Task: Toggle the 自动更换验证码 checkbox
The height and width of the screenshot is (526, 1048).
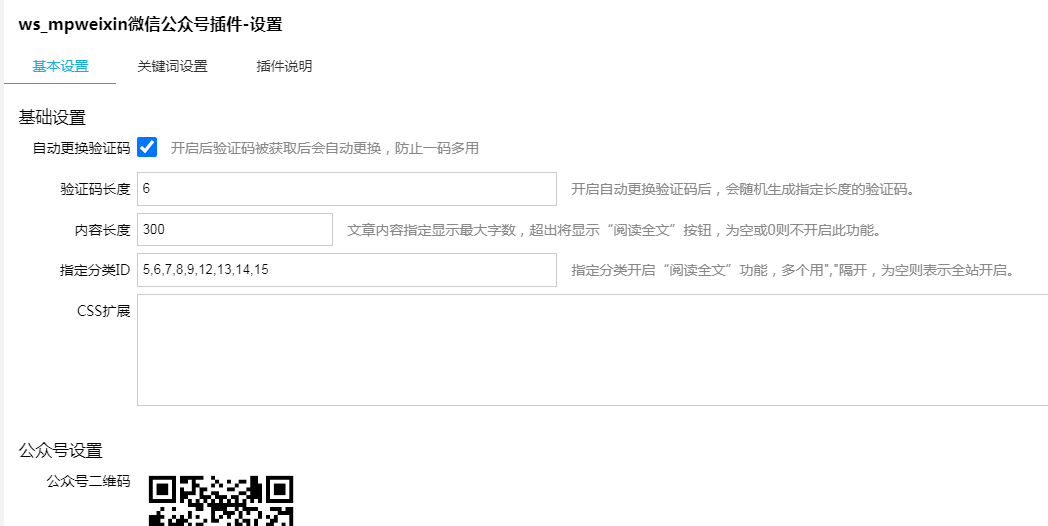Action: point(147,147)
